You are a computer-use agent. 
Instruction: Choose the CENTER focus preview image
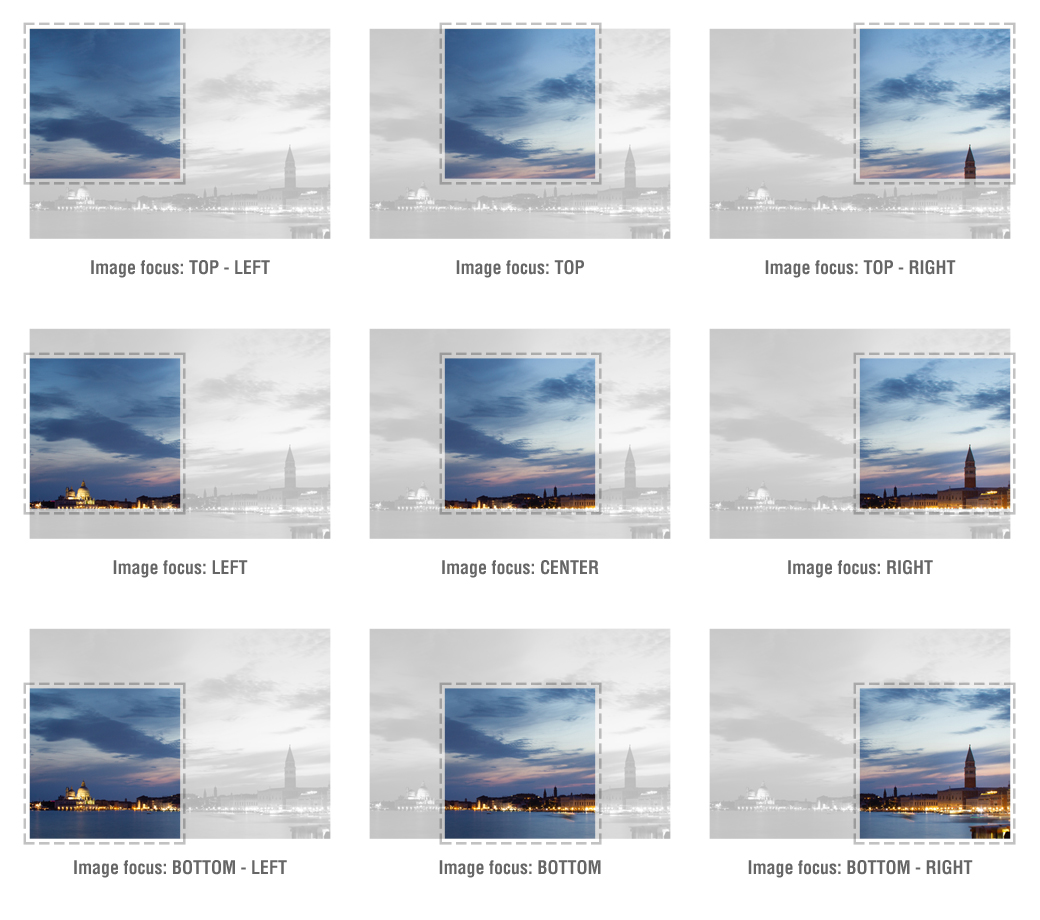coord(520,434)
